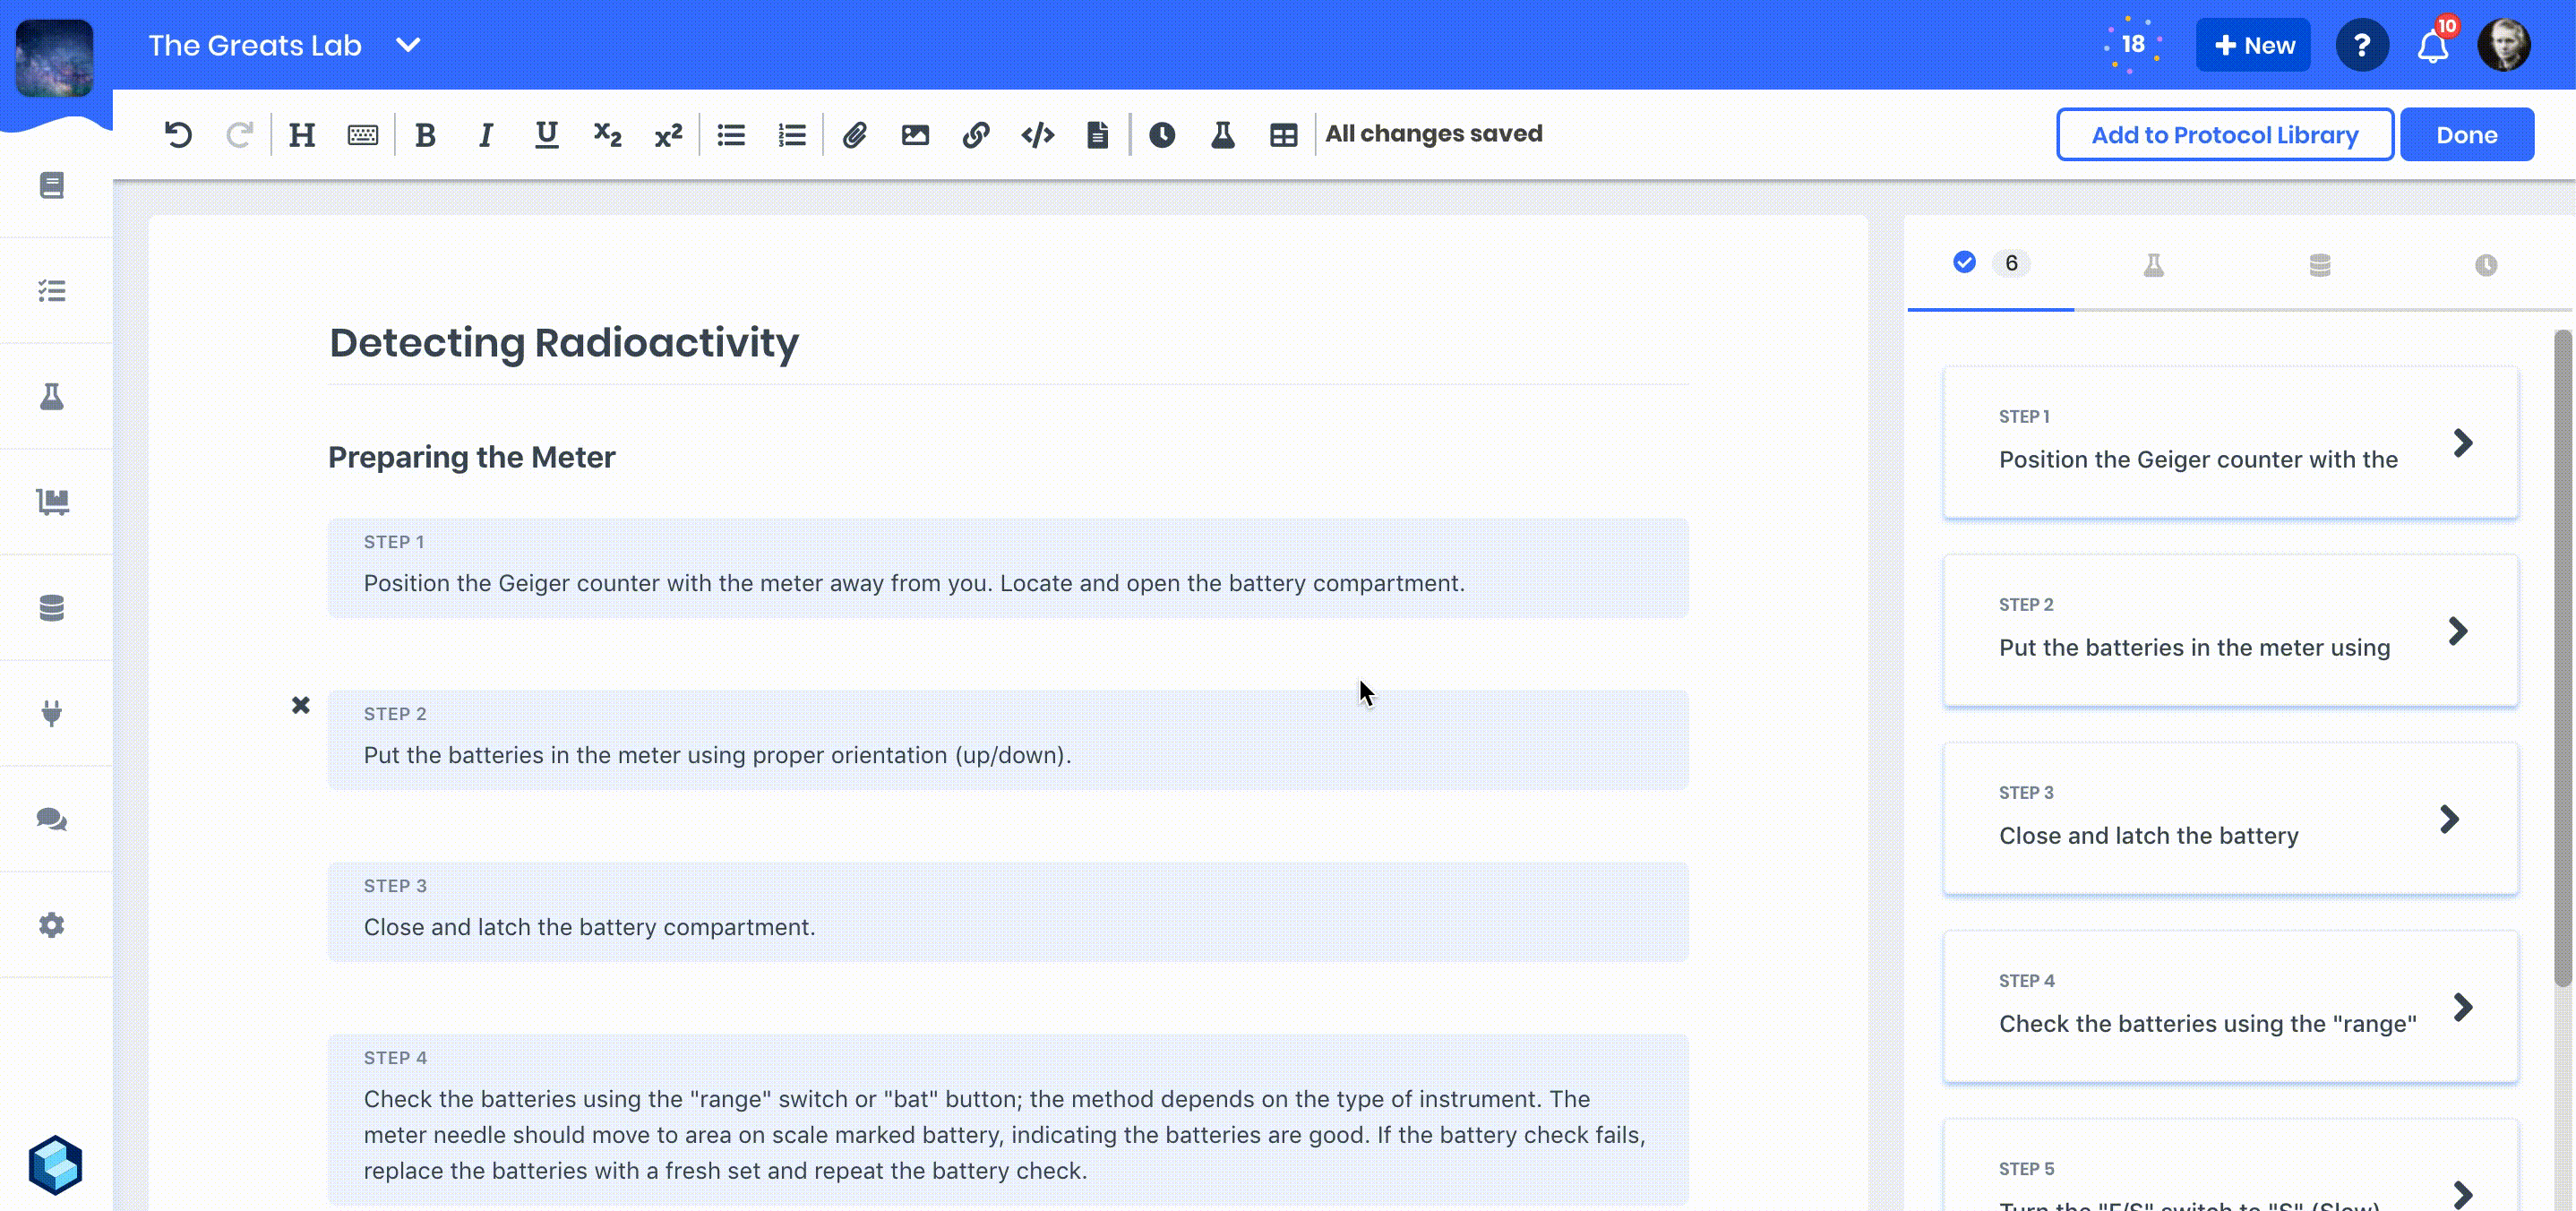
Task: Insert a table using toolbar icon
Action: point(1283,134)
